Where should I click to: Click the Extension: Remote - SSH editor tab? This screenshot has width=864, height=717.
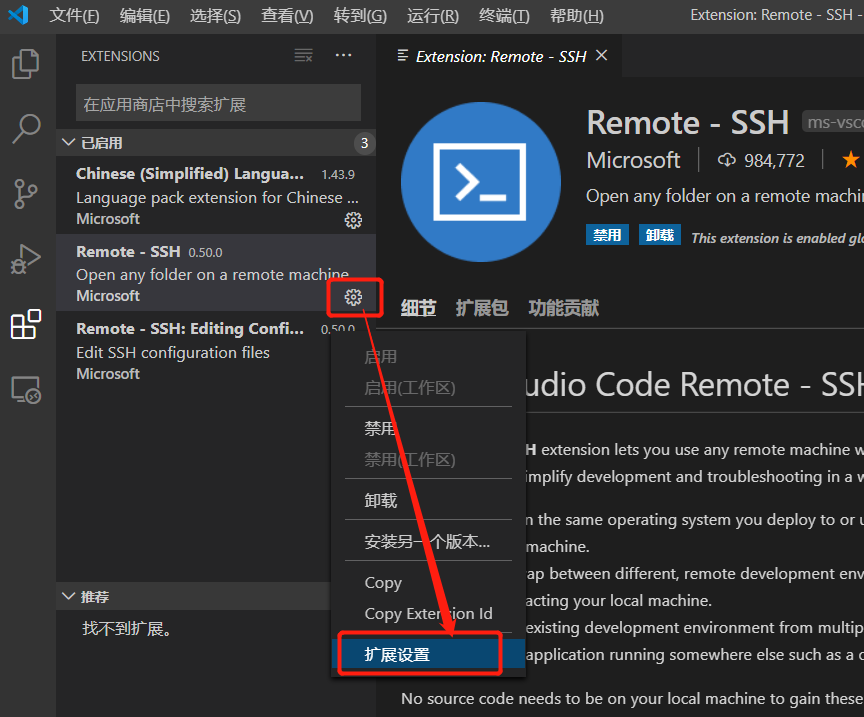[x=501, y=56]
